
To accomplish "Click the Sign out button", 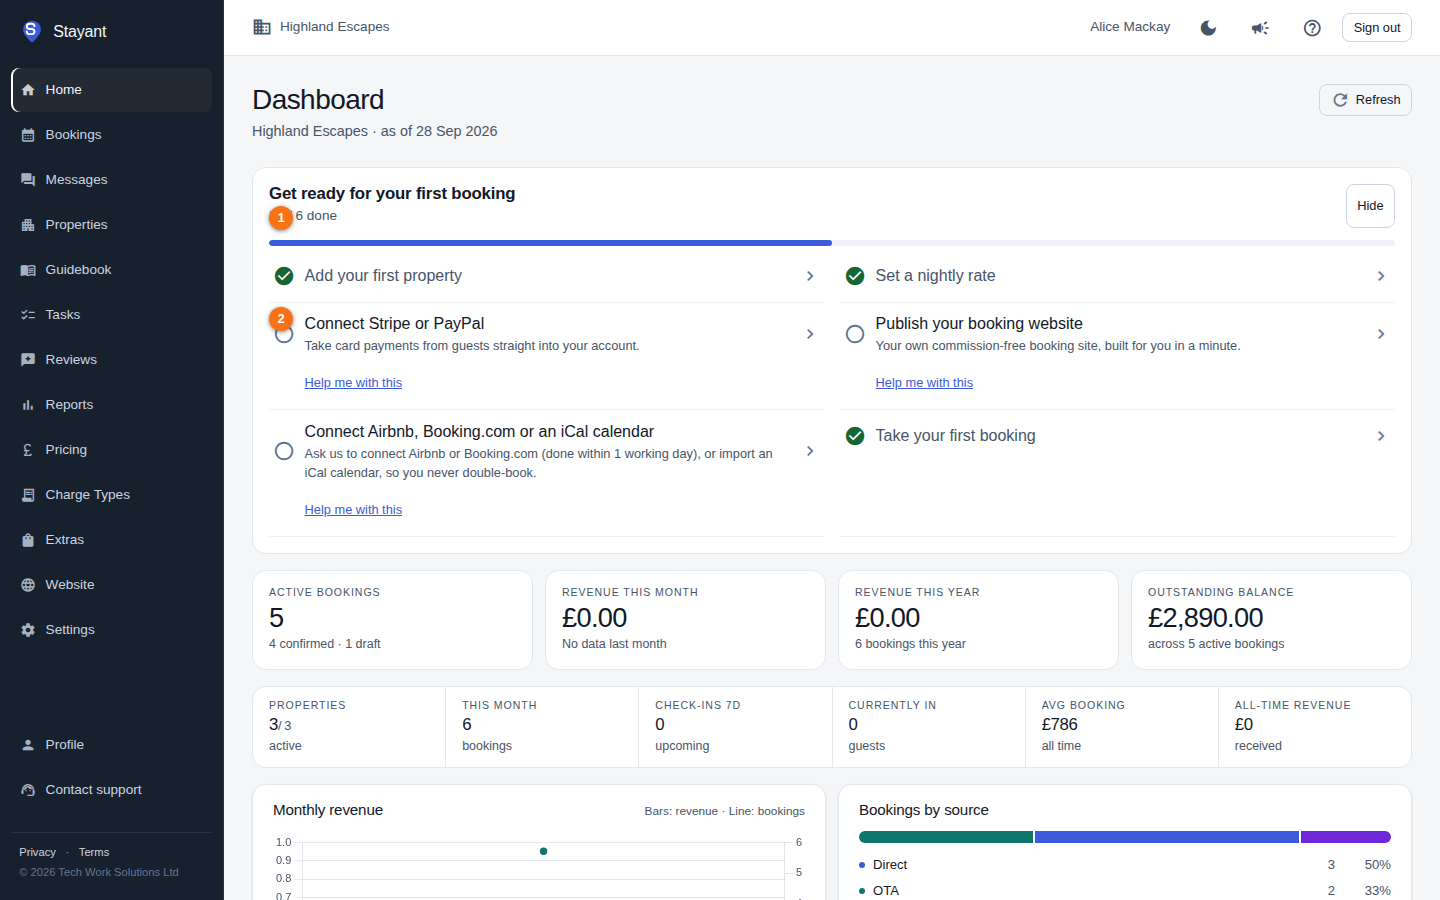I will 1377,28.
